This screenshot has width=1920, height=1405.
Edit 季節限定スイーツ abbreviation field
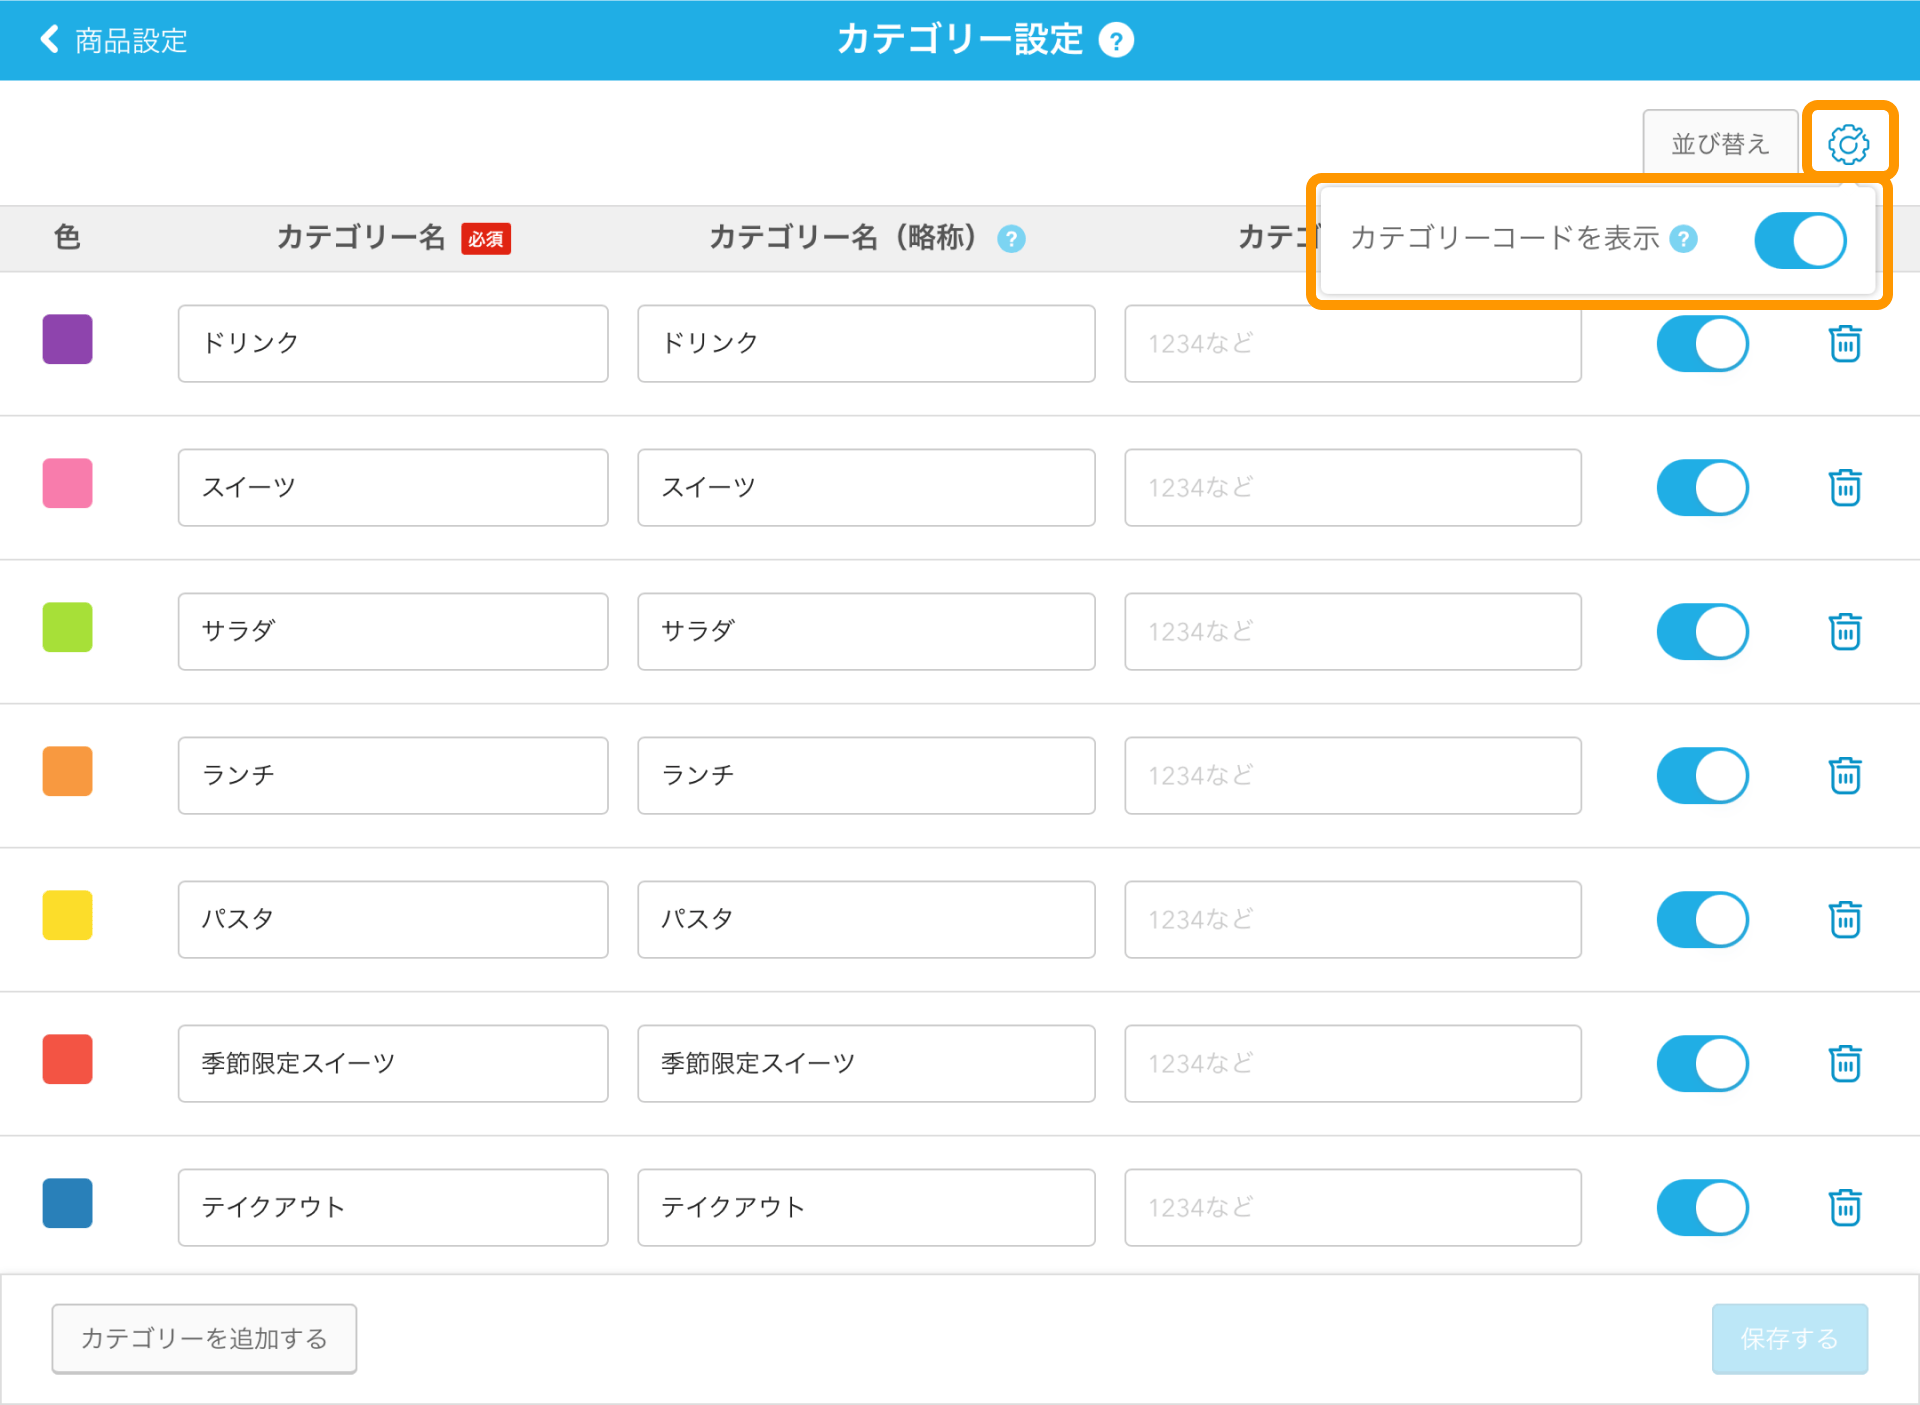866,1063
